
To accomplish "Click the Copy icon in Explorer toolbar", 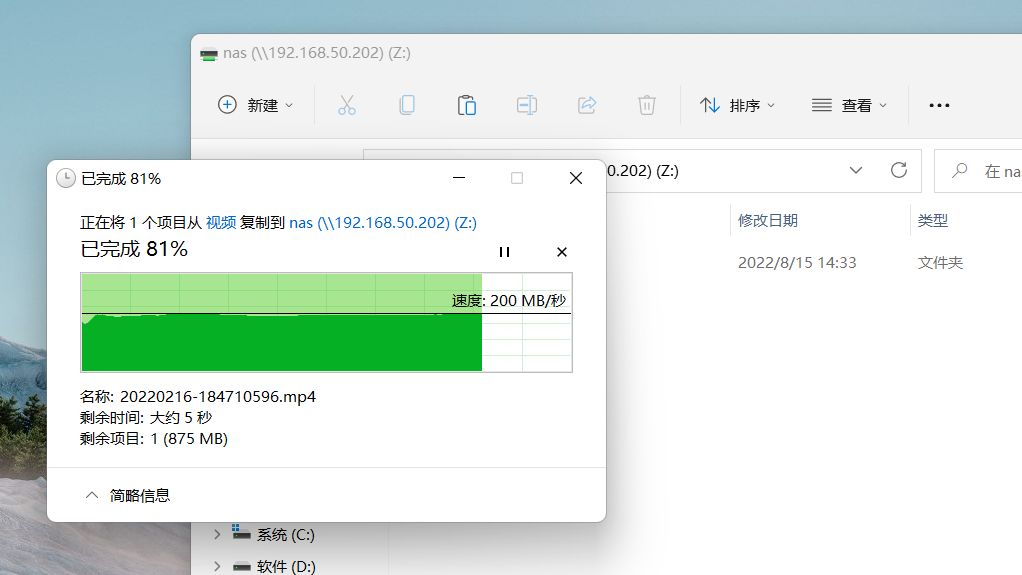I will pos(407,105).
